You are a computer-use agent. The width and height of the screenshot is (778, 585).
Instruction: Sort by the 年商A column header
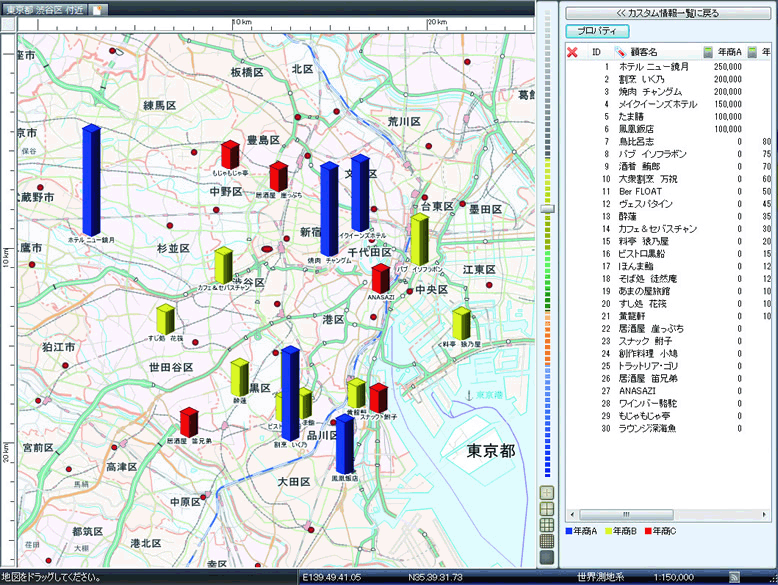point(729,52)
